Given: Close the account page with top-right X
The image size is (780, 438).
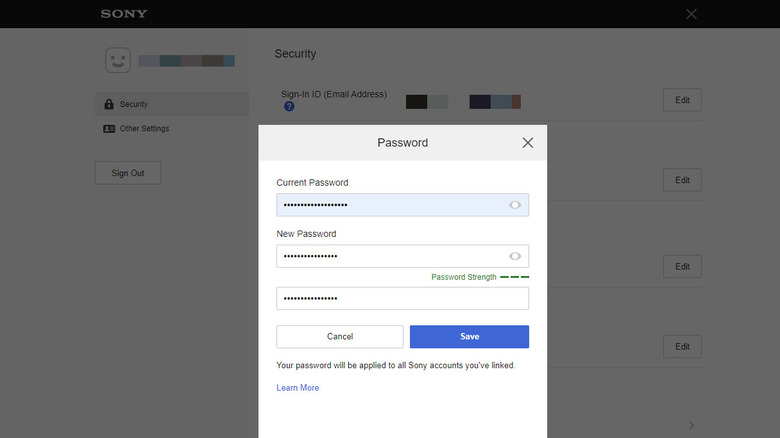Looking at the screenshot, I should 691,14.
